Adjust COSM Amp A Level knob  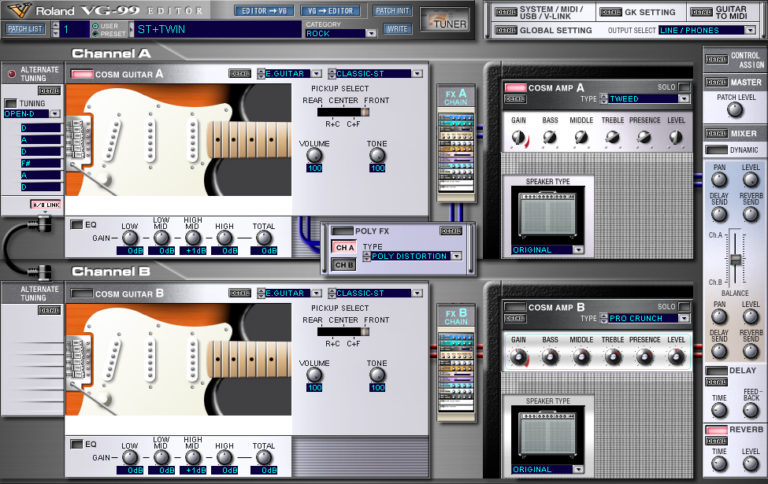tap(675, 138)
